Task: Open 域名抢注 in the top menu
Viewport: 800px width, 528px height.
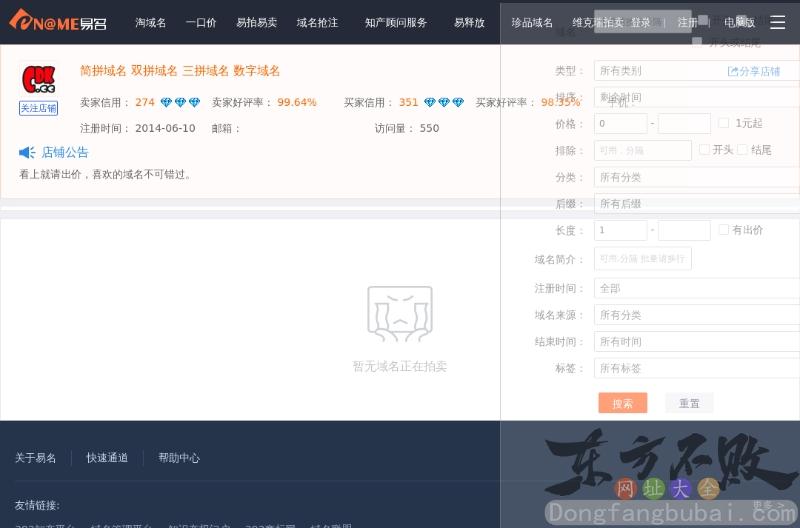Action: point(317,22)
